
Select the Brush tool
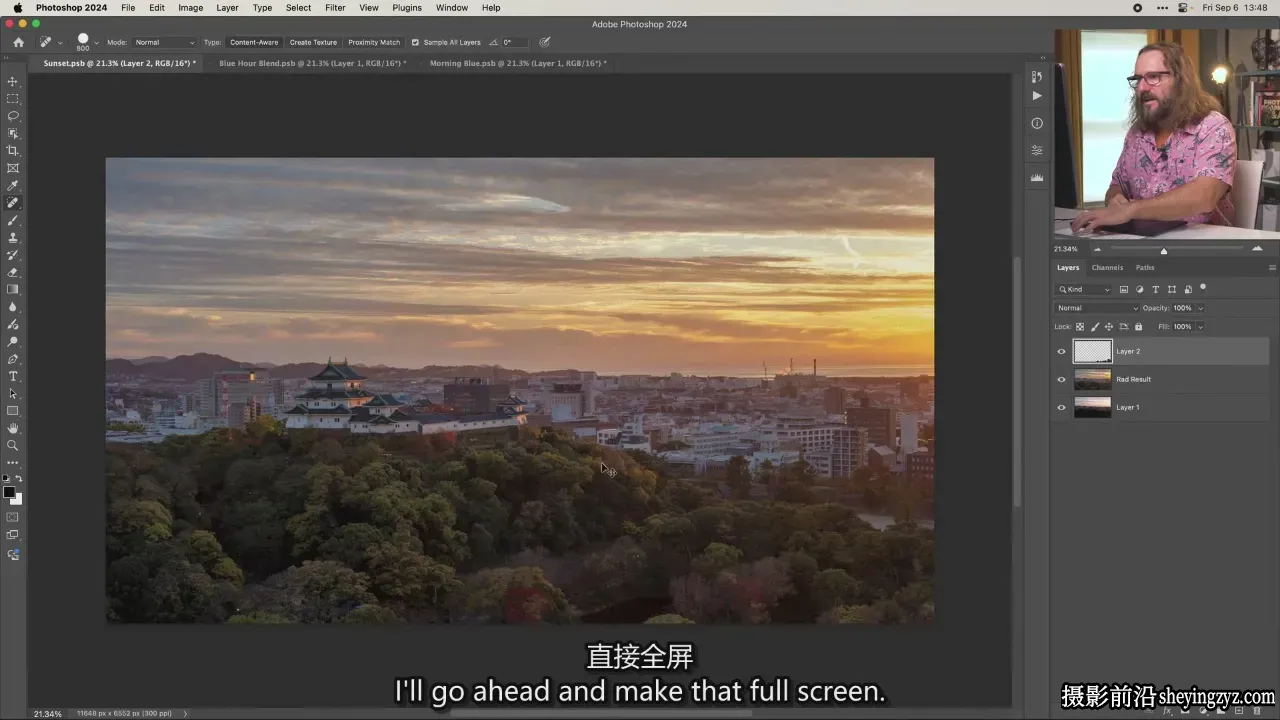[x=13, y=220]
